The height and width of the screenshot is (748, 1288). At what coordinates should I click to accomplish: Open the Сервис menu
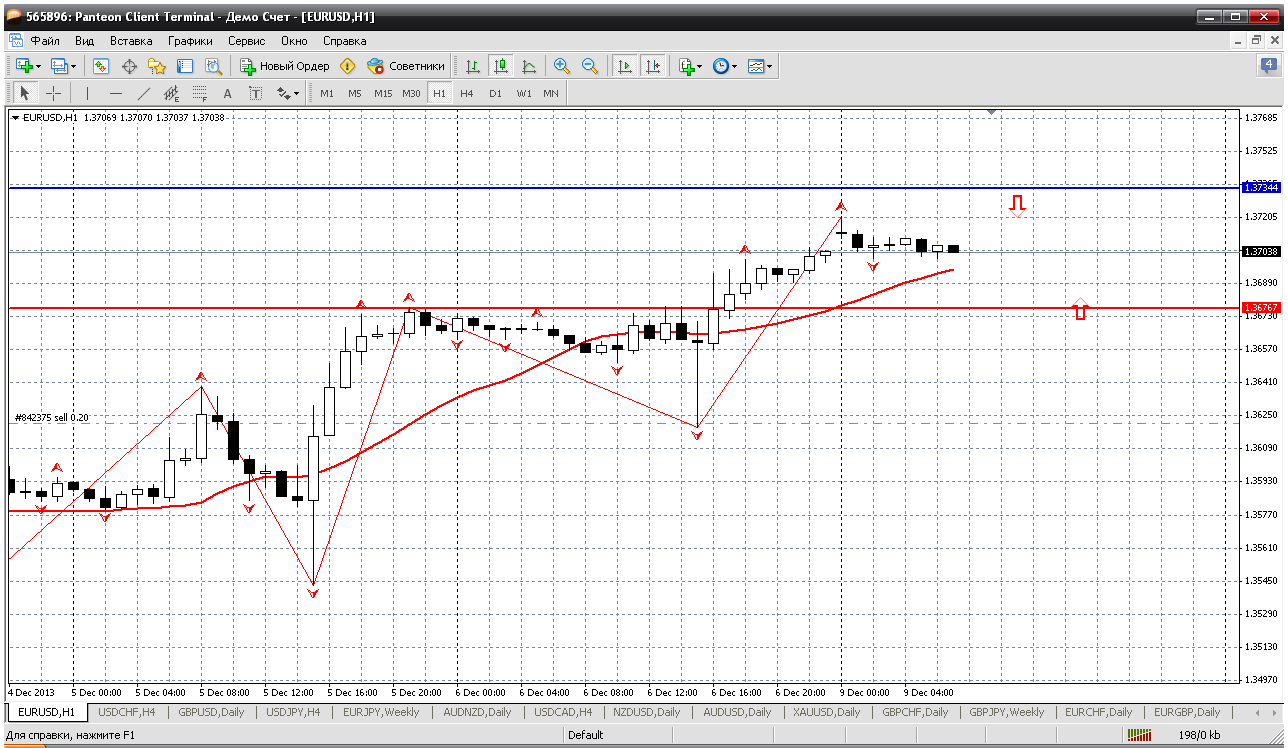[246, 41]
